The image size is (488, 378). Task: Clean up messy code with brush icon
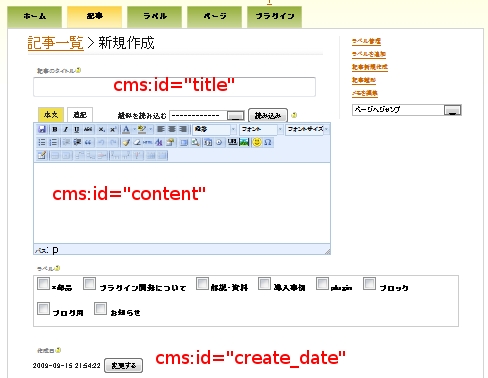coord(126,142)
